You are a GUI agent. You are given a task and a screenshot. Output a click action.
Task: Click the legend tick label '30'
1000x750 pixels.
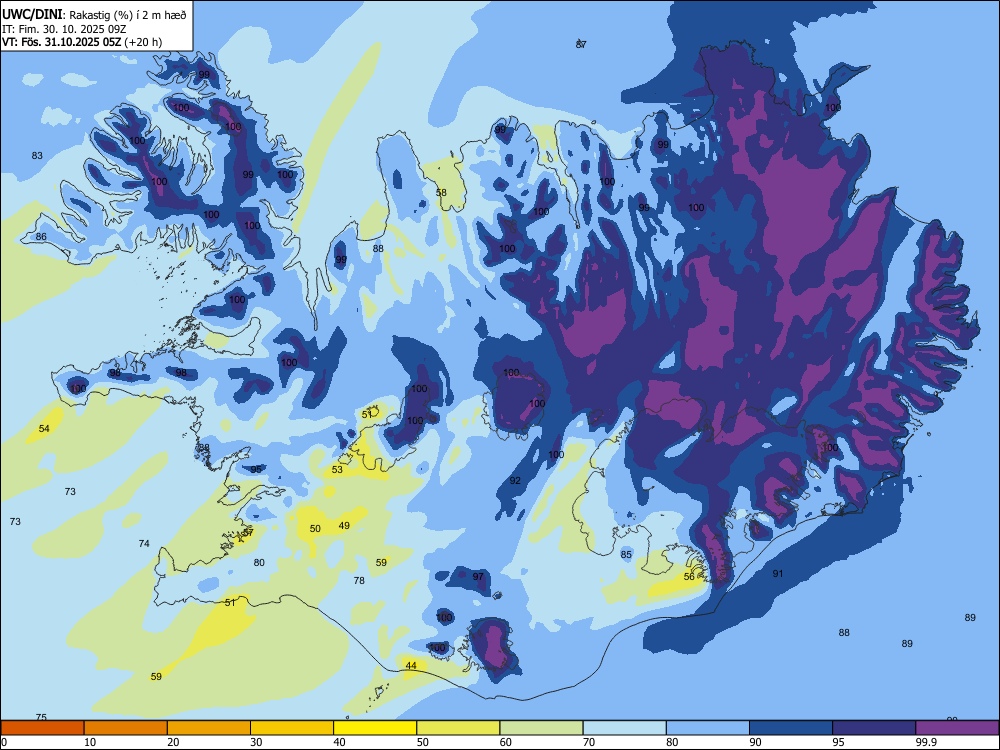tap(256, 742)
